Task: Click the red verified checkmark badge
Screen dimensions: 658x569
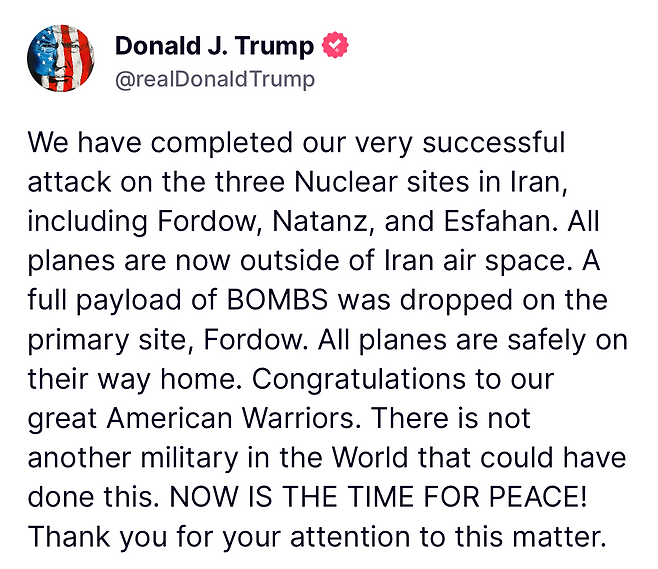Action: click(335, 45)
